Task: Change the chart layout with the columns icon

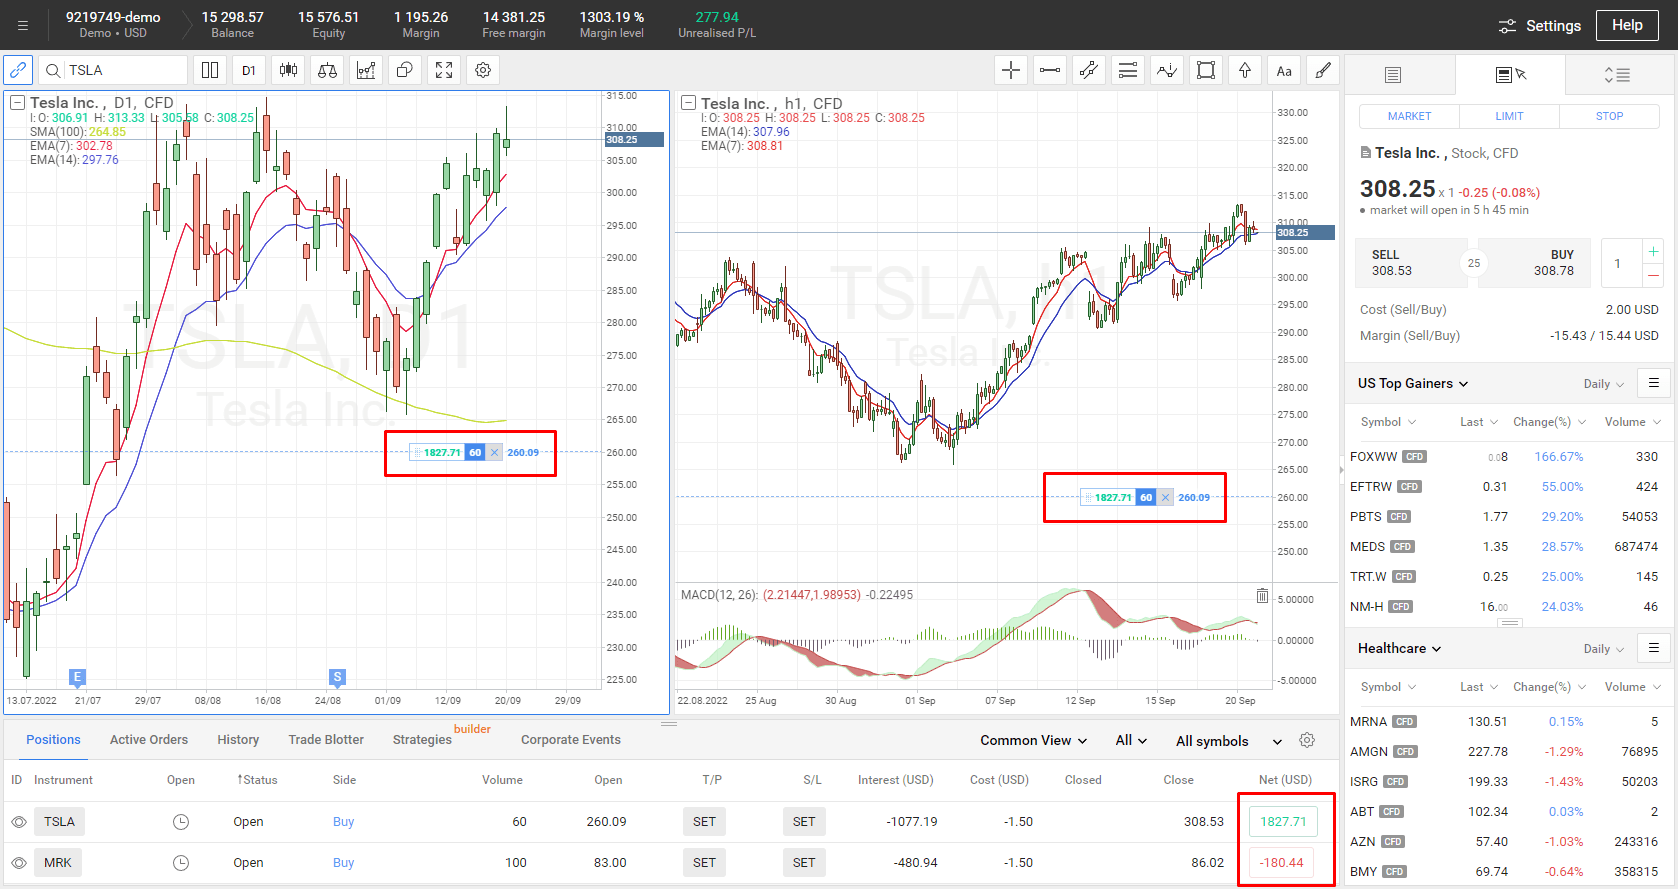Action: (210, 70)
